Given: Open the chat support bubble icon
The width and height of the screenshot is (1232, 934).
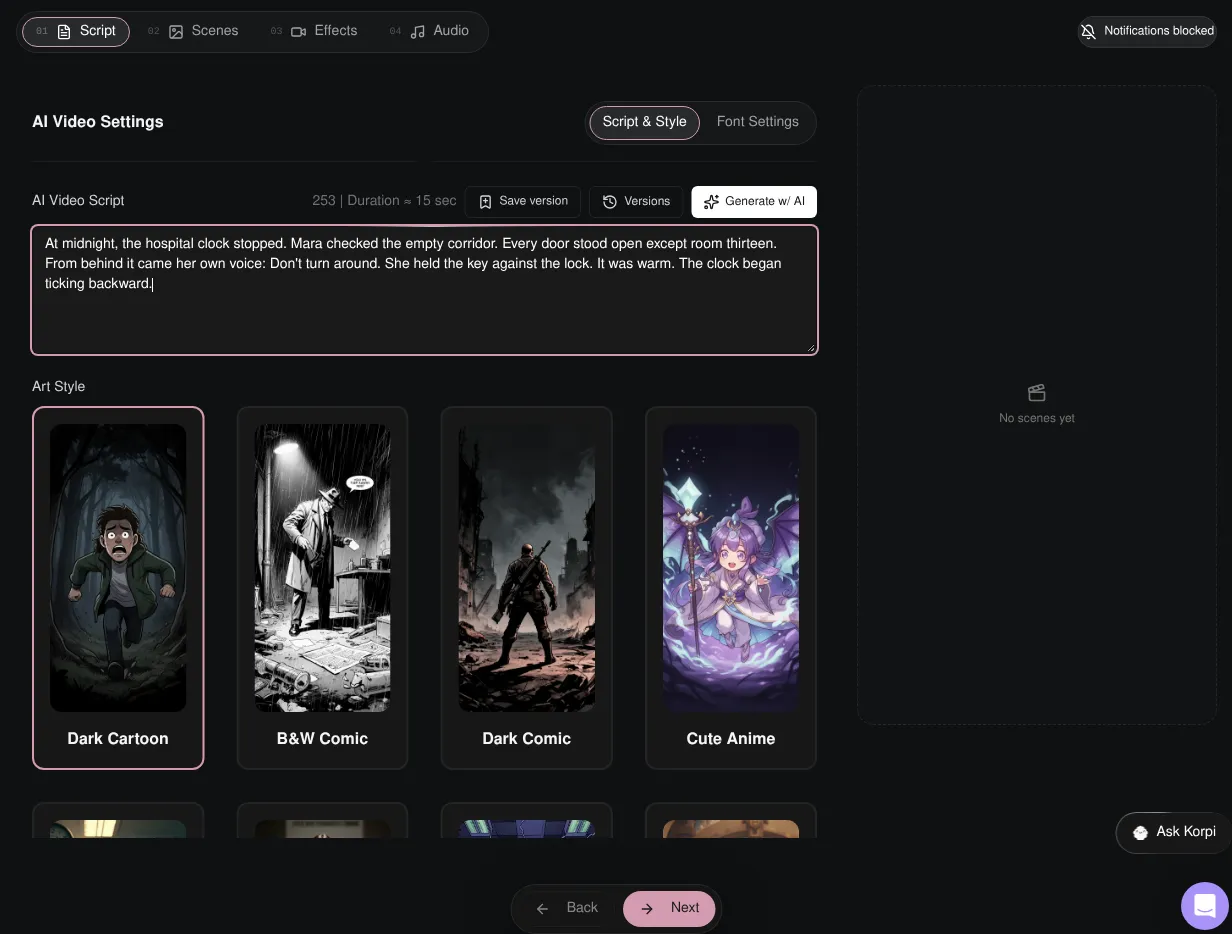Looking at the screenshot, I should 1205,906.
